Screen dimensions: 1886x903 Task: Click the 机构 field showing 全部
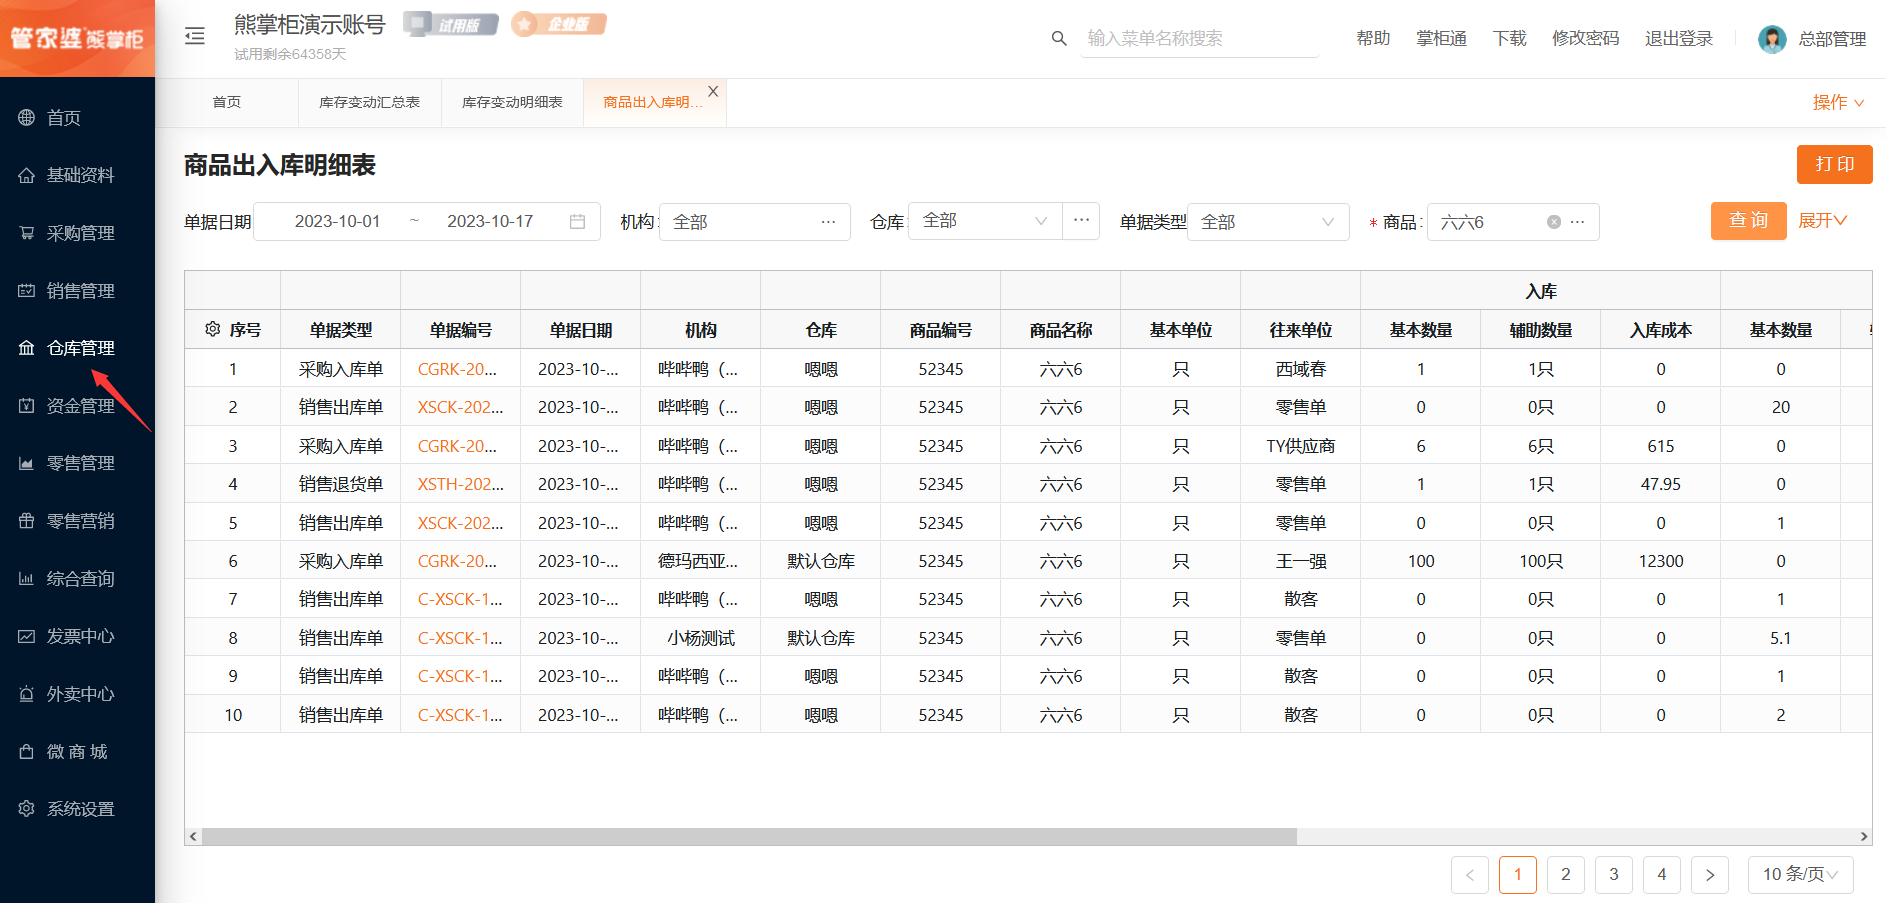[x=754, y=222]
